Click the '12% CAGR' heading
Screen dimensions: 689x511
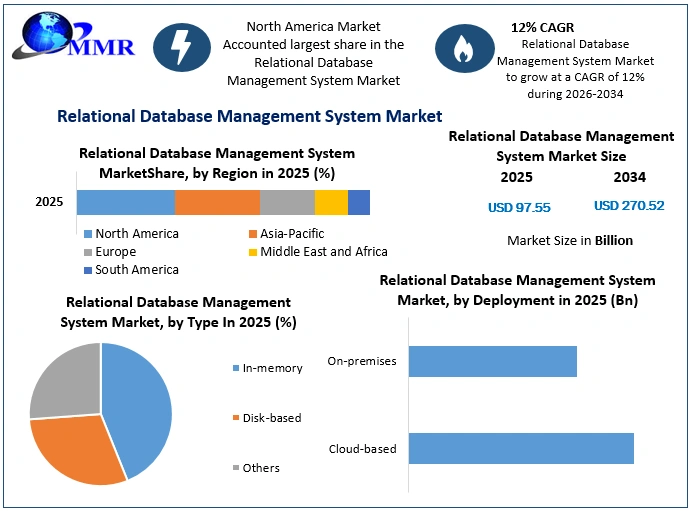click(542, 28)
